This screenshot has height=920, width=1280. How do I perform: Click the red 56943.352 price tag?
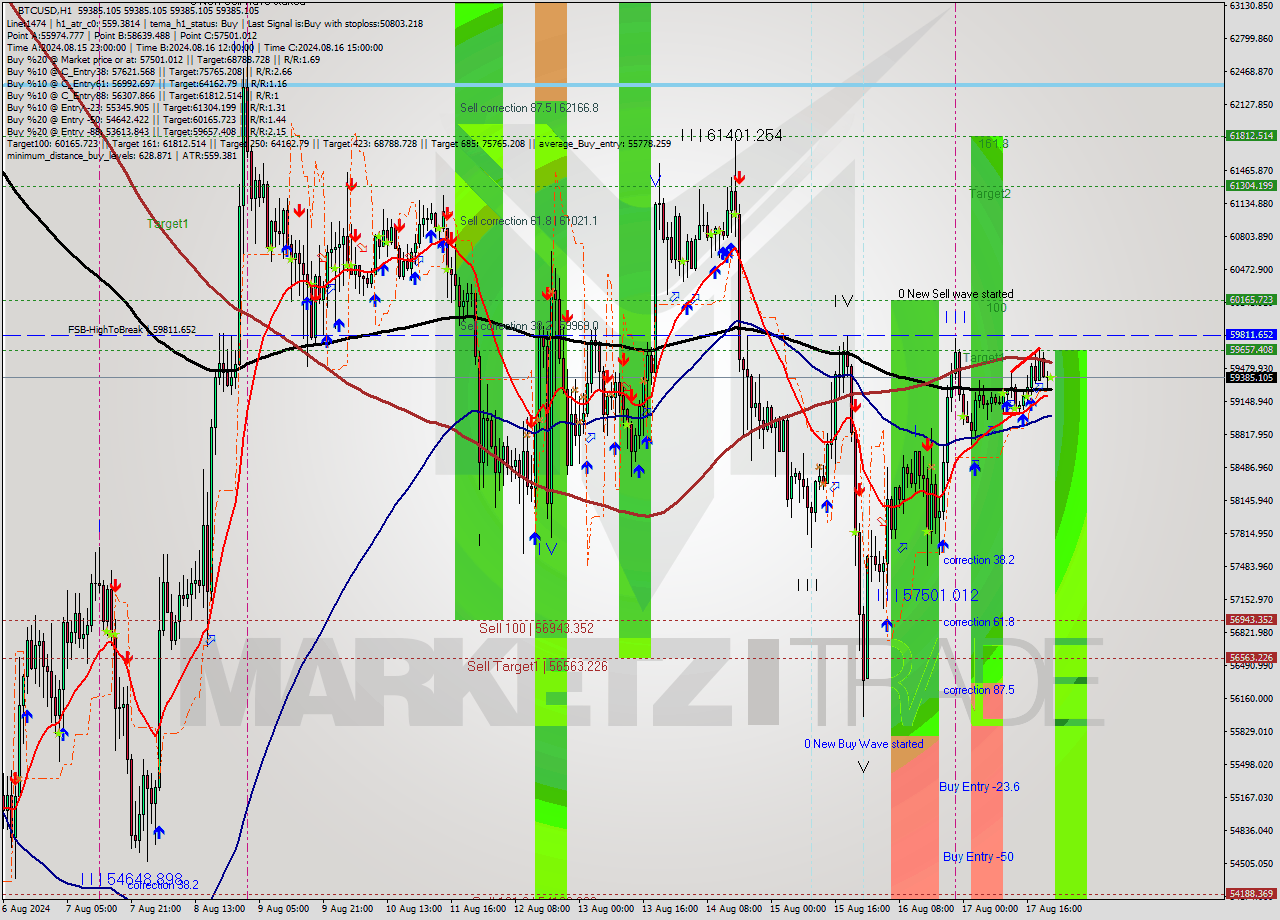[1251, 619]
